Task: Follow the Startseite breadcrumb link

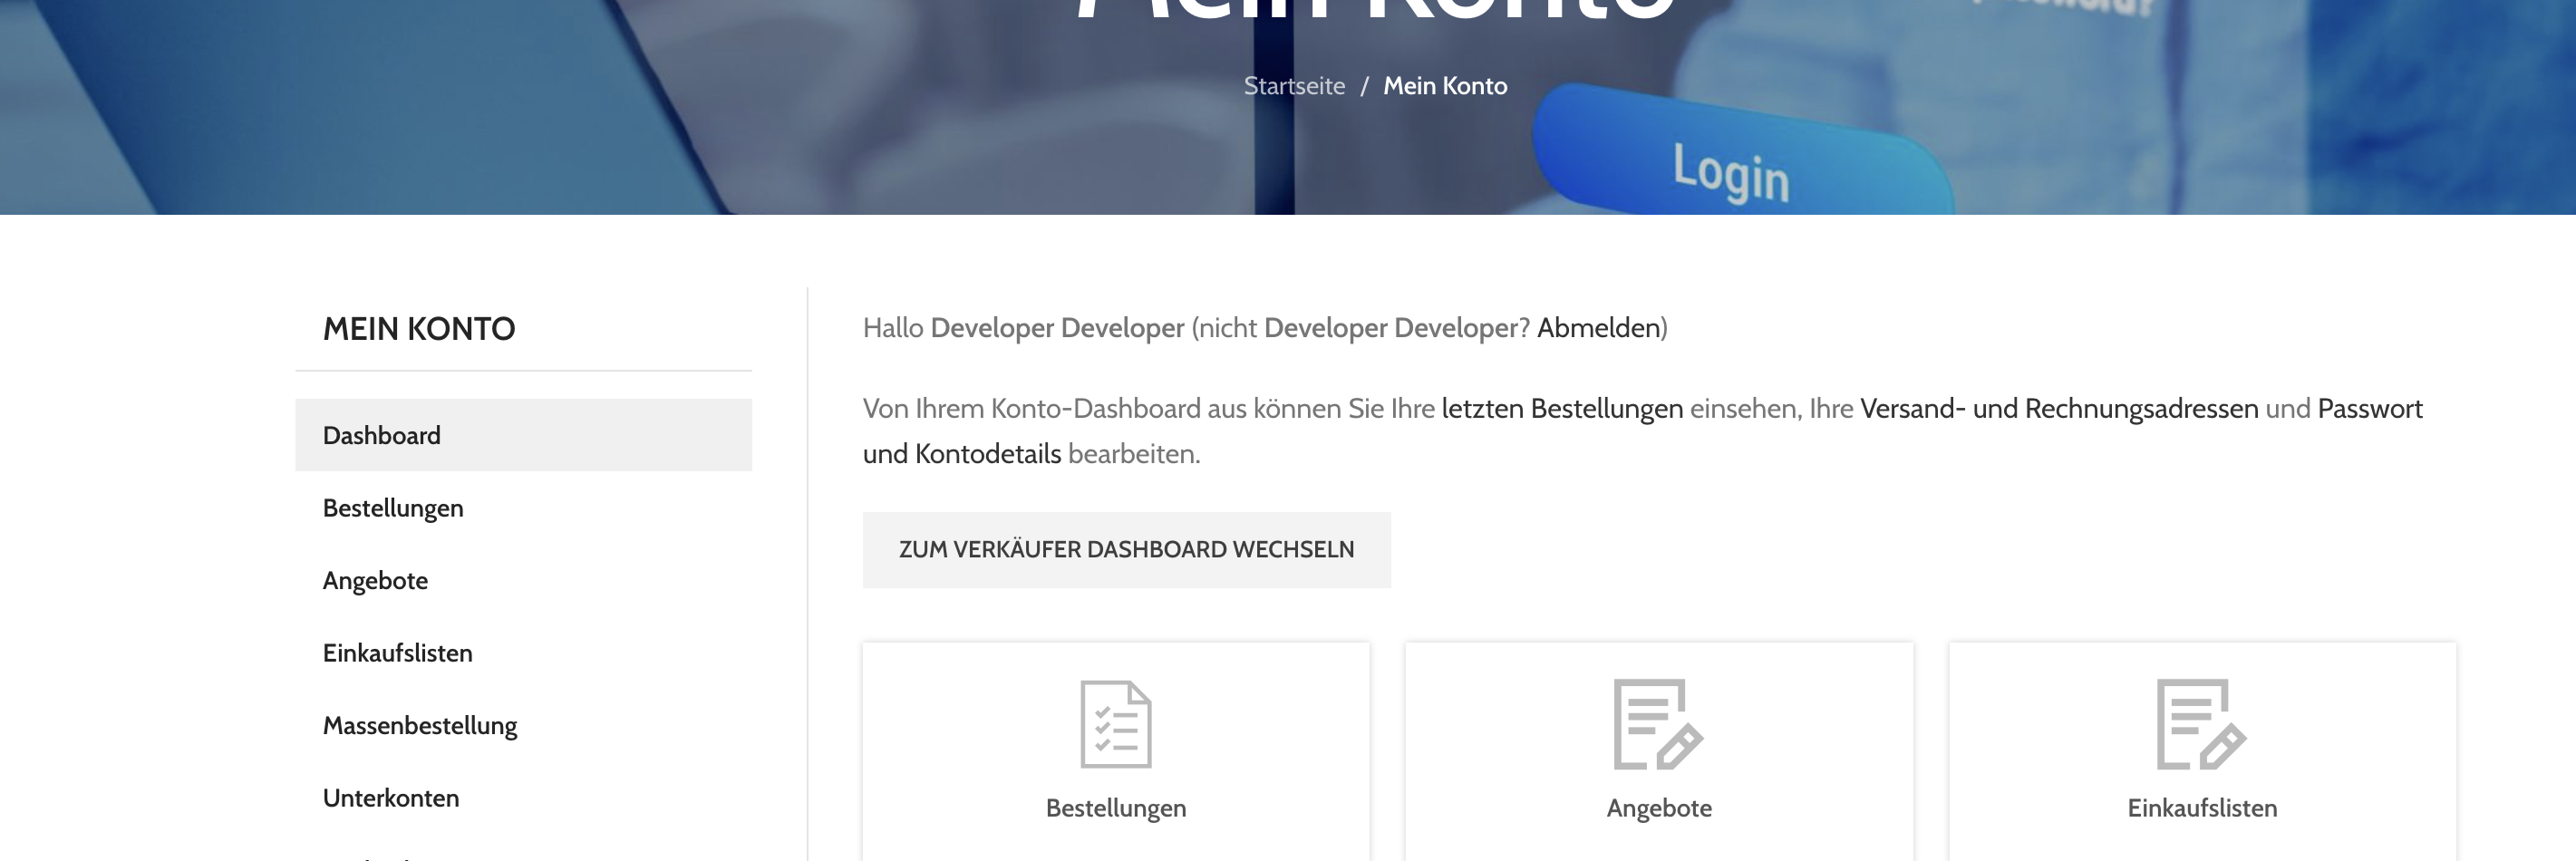Action: click(1294, 86)
